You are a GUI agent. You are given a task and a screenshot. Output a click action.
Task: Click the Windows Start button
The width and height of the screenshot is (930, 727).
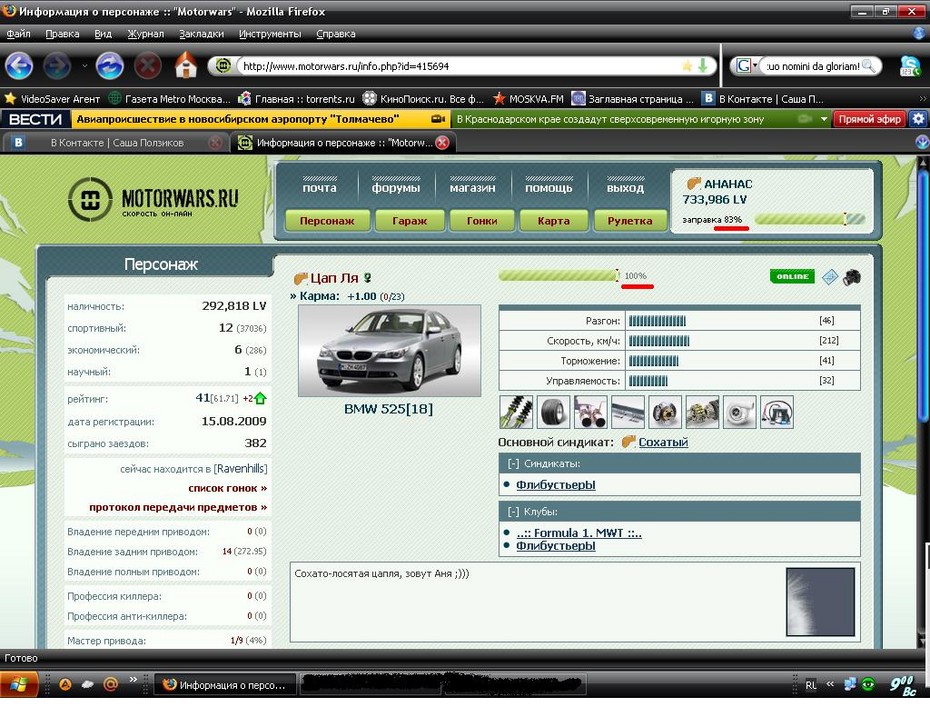coord(19,684)
